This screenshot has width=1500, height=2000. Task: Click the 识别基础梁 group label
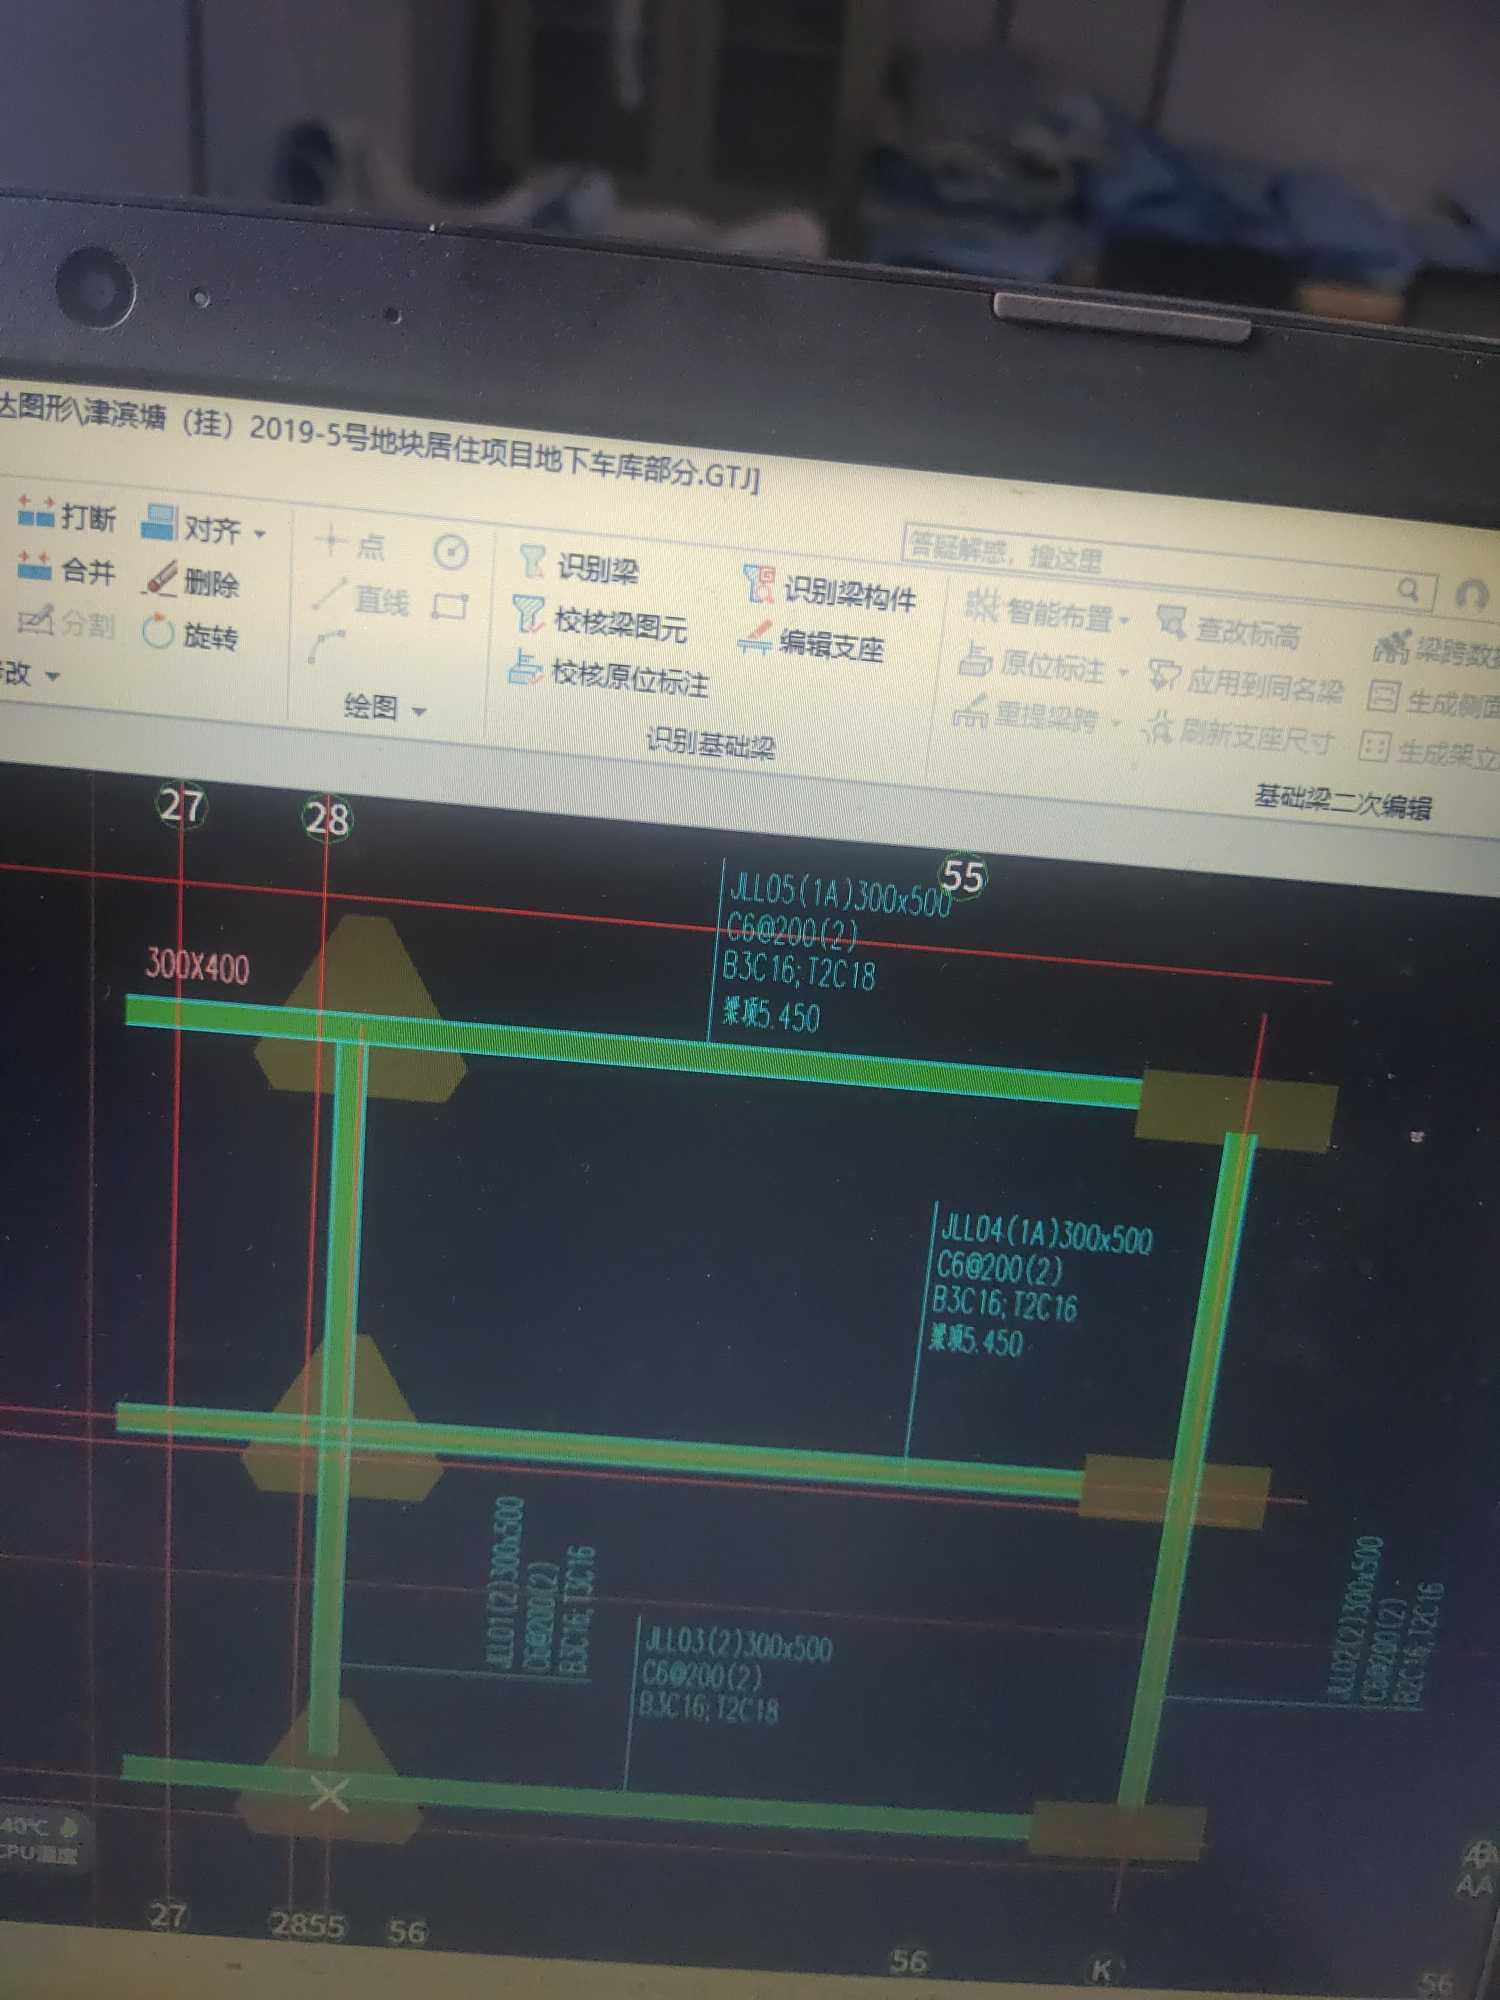pos(710,742)
